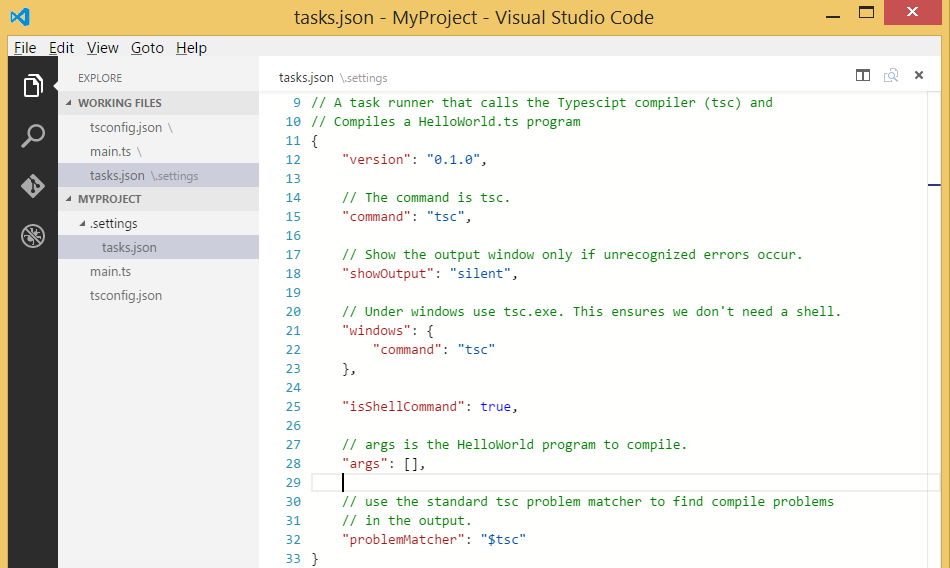This screenshot has height=568, width=950.
Task: Click the tasks.json editor title
Action: tap(306, 78)
